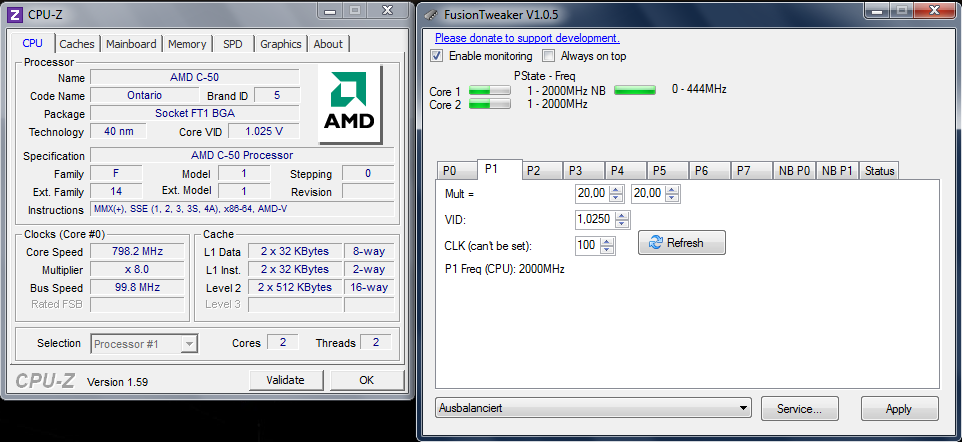
Task: Click the CLK value field
Action: coord(587,245)
